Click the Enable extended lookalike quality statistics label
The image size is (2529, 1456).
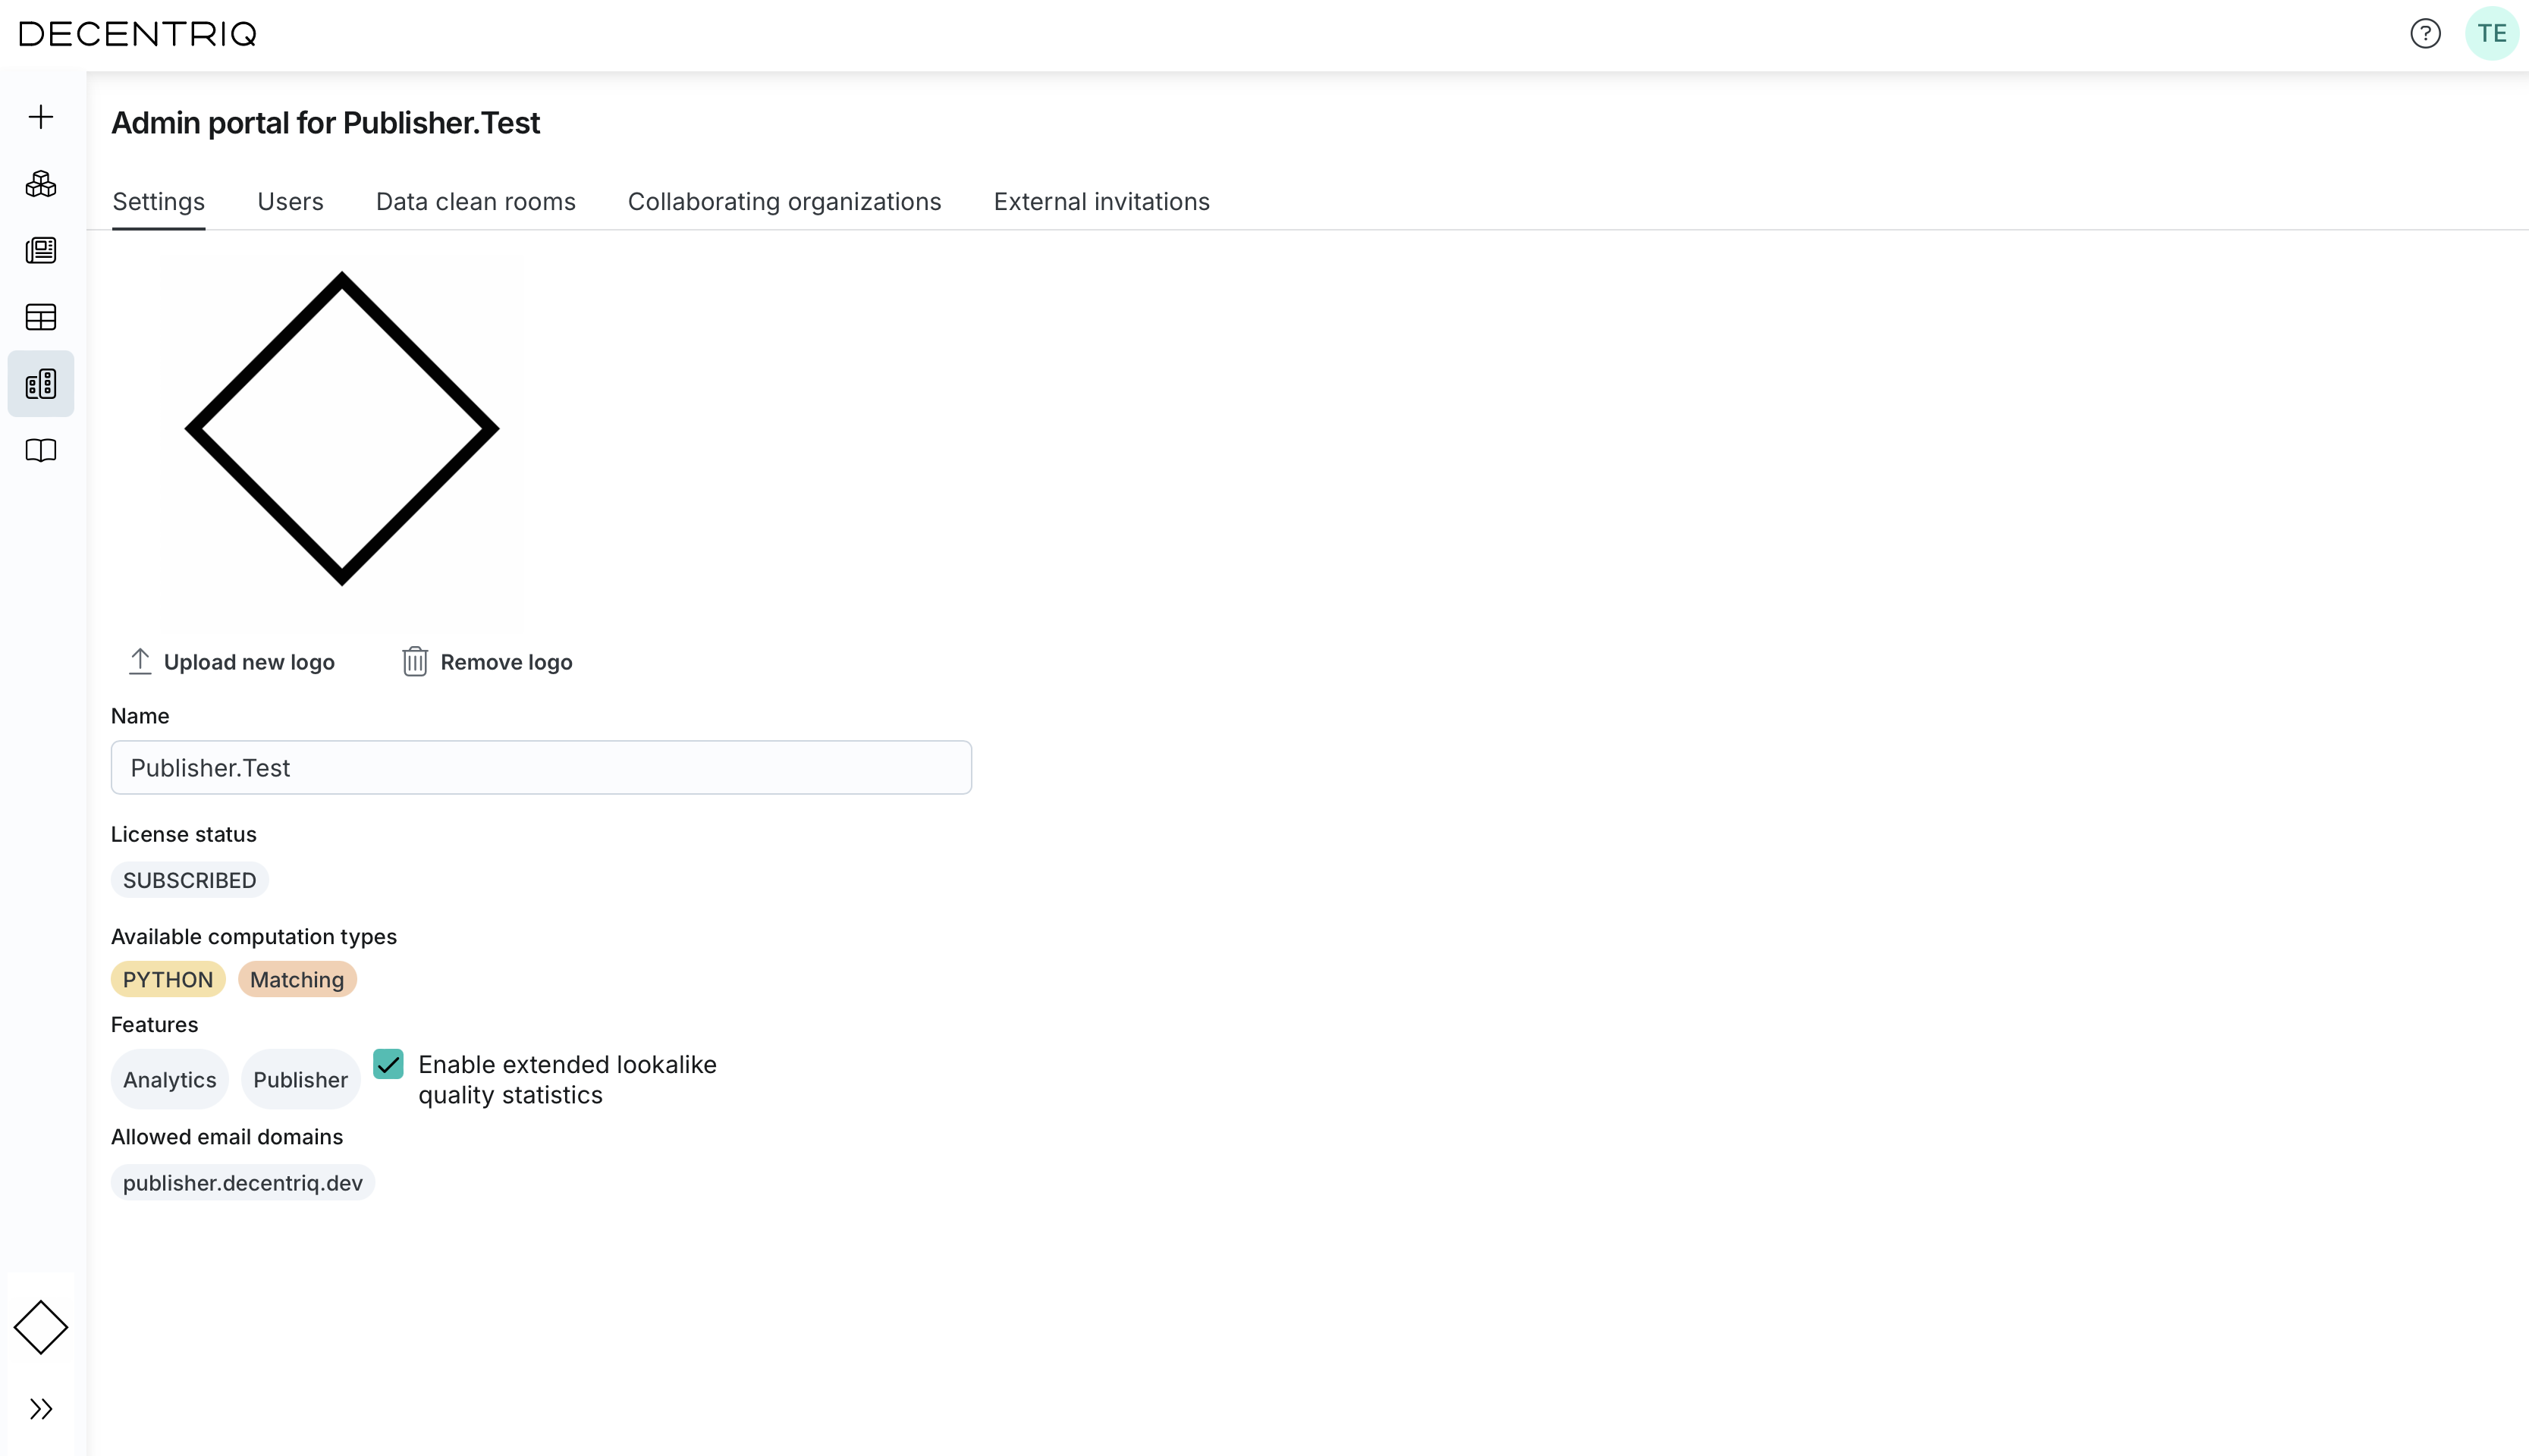click(x=567, y=1080)
